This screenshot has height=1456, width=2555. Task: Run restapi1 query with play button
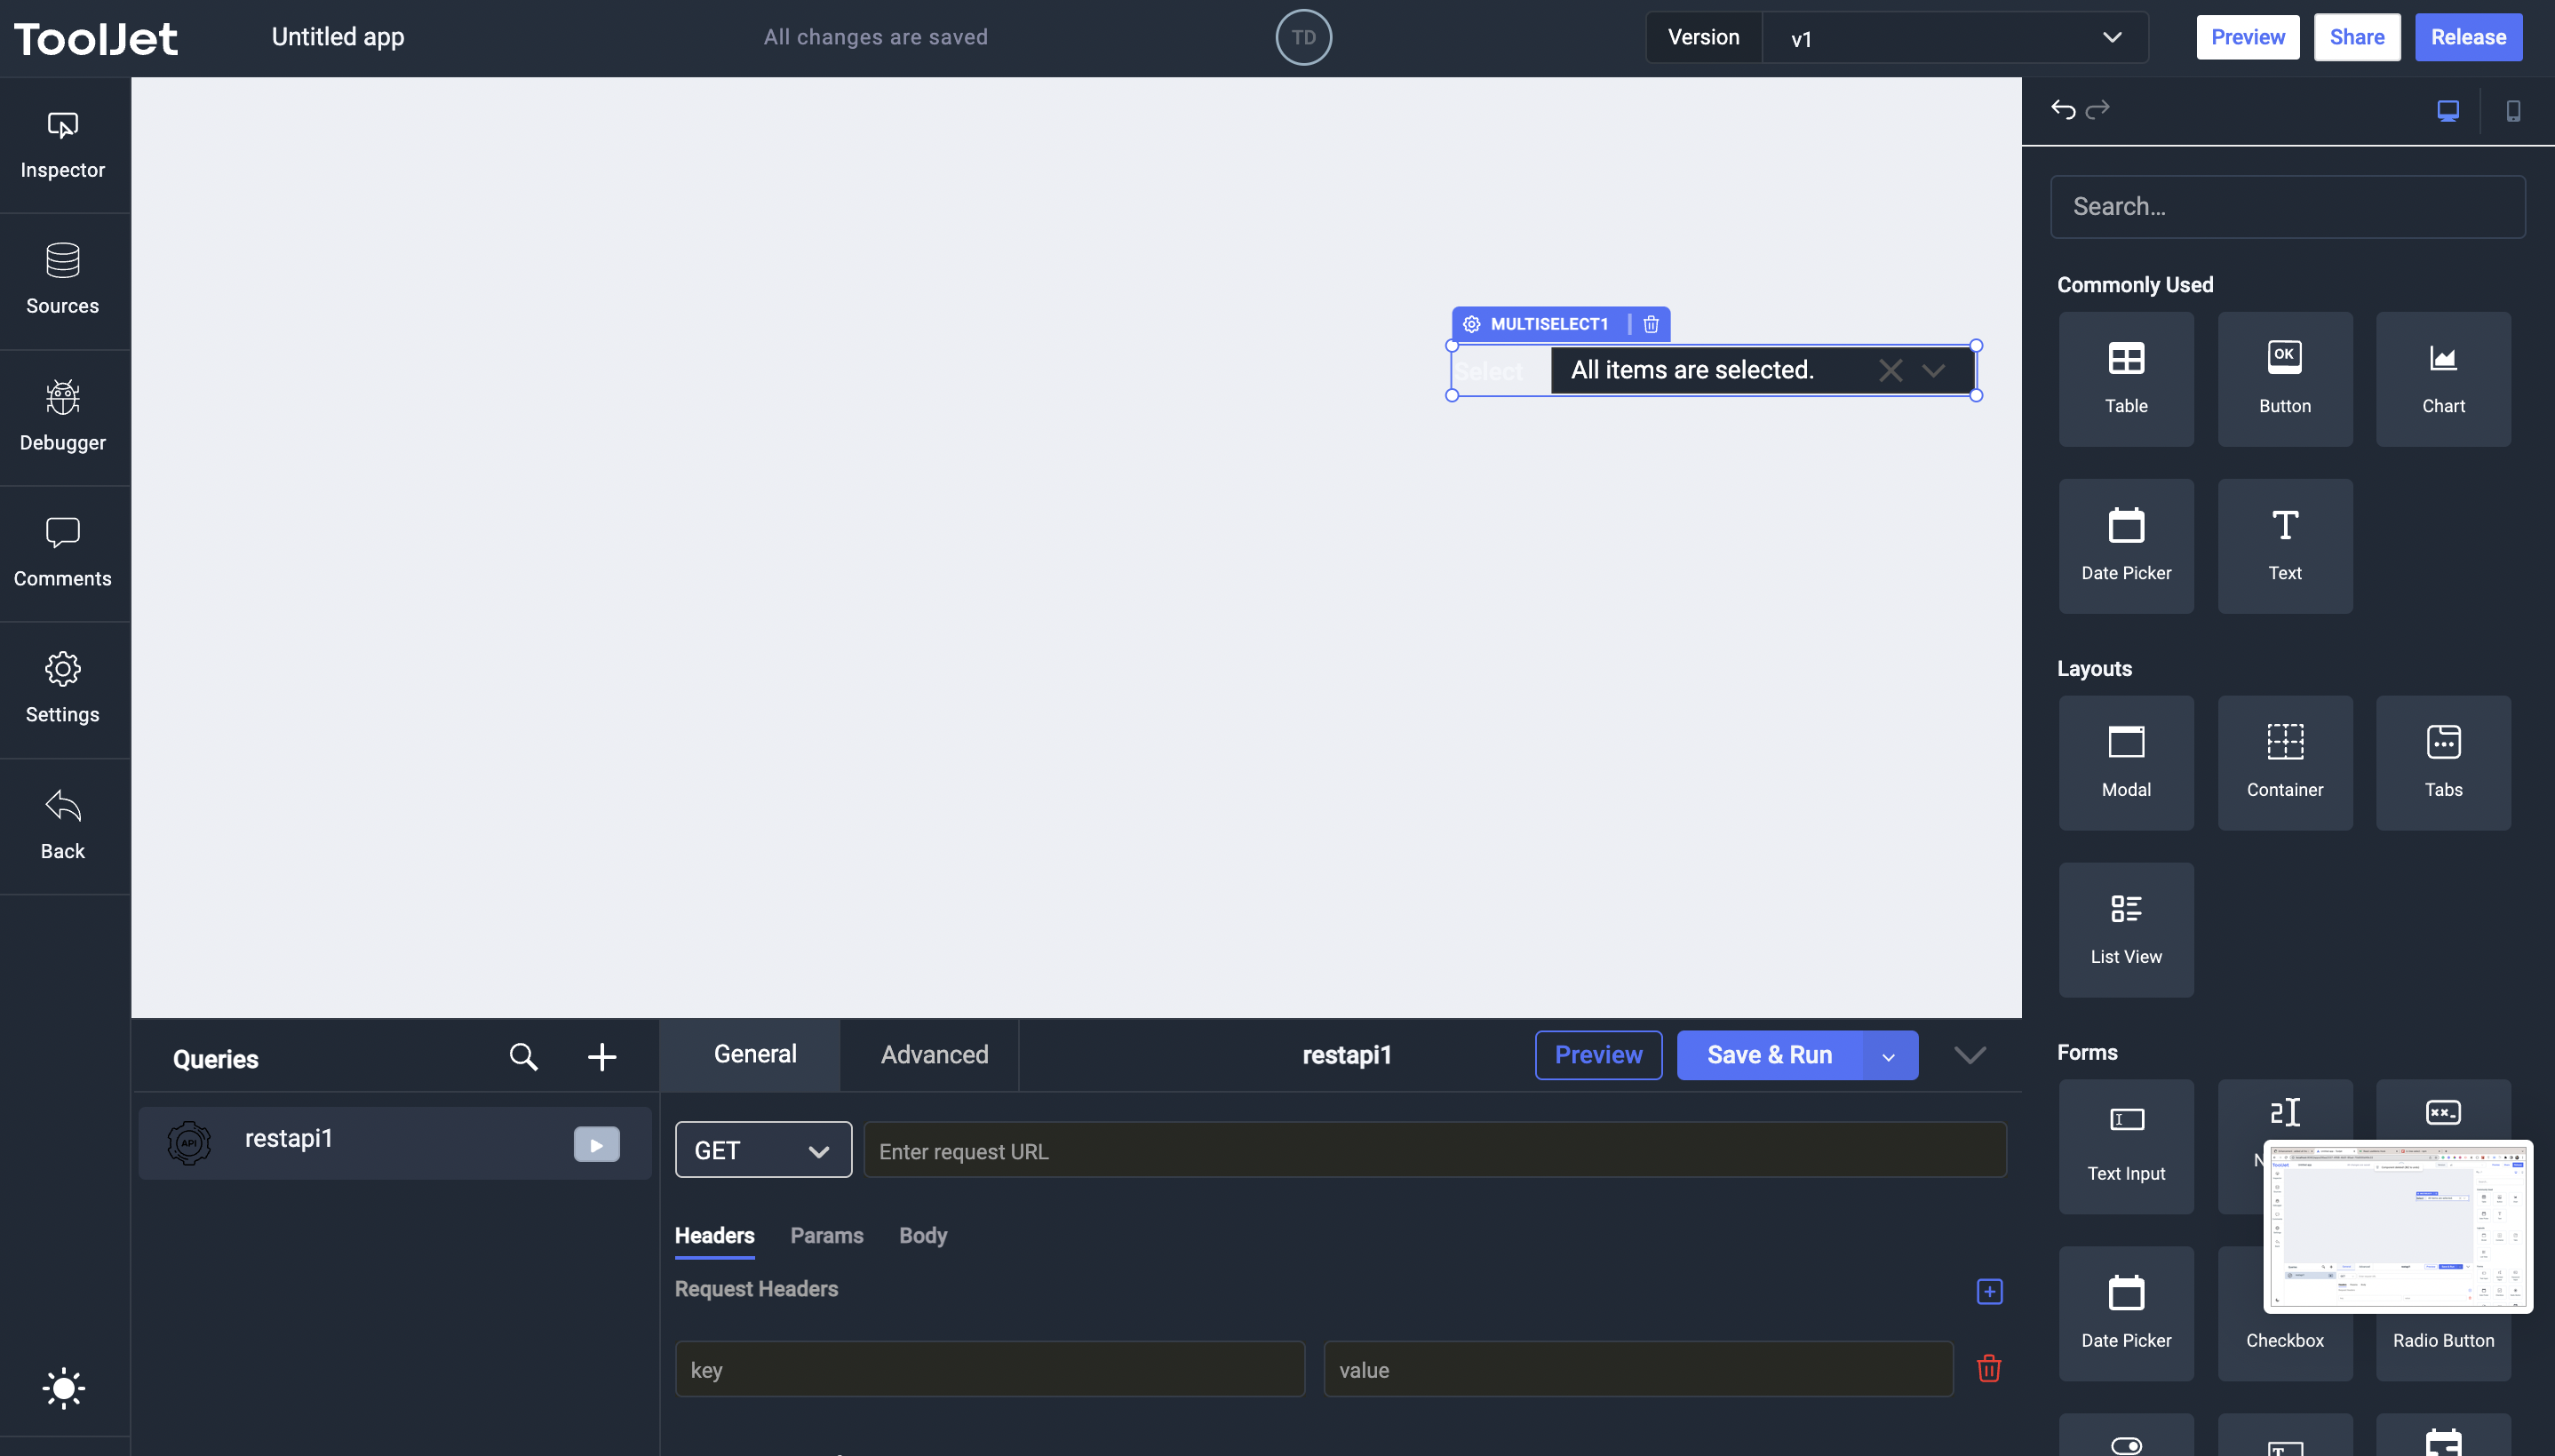597,1145
